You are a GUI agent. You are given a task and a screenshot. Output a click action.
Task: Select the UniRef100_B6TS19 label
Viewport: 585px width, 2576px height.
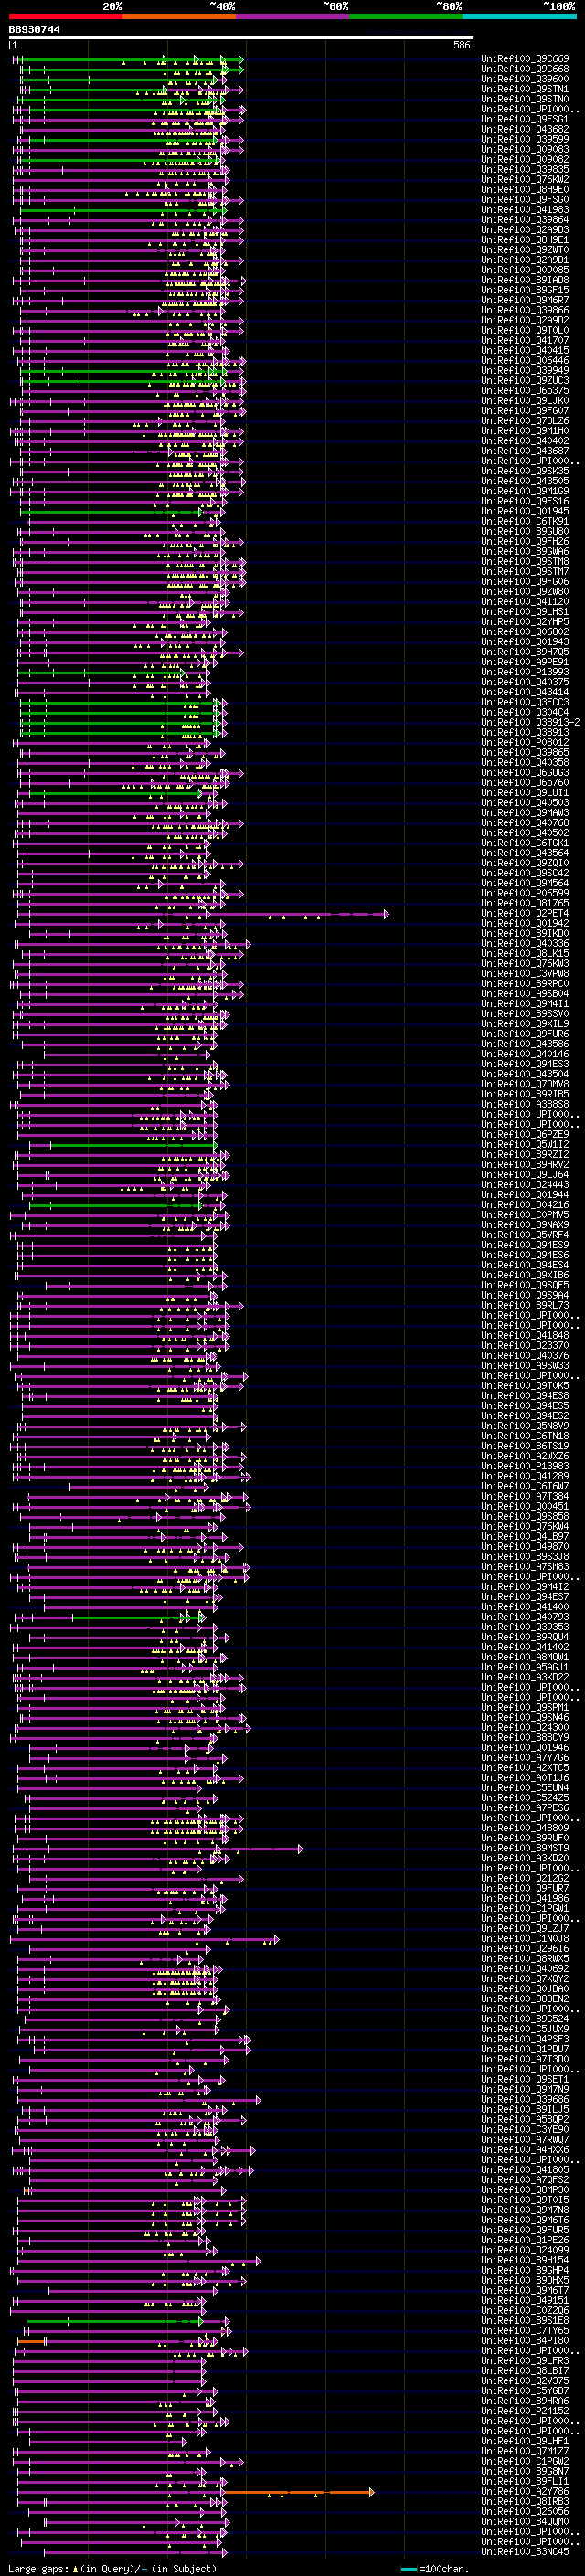[525, 1446]
